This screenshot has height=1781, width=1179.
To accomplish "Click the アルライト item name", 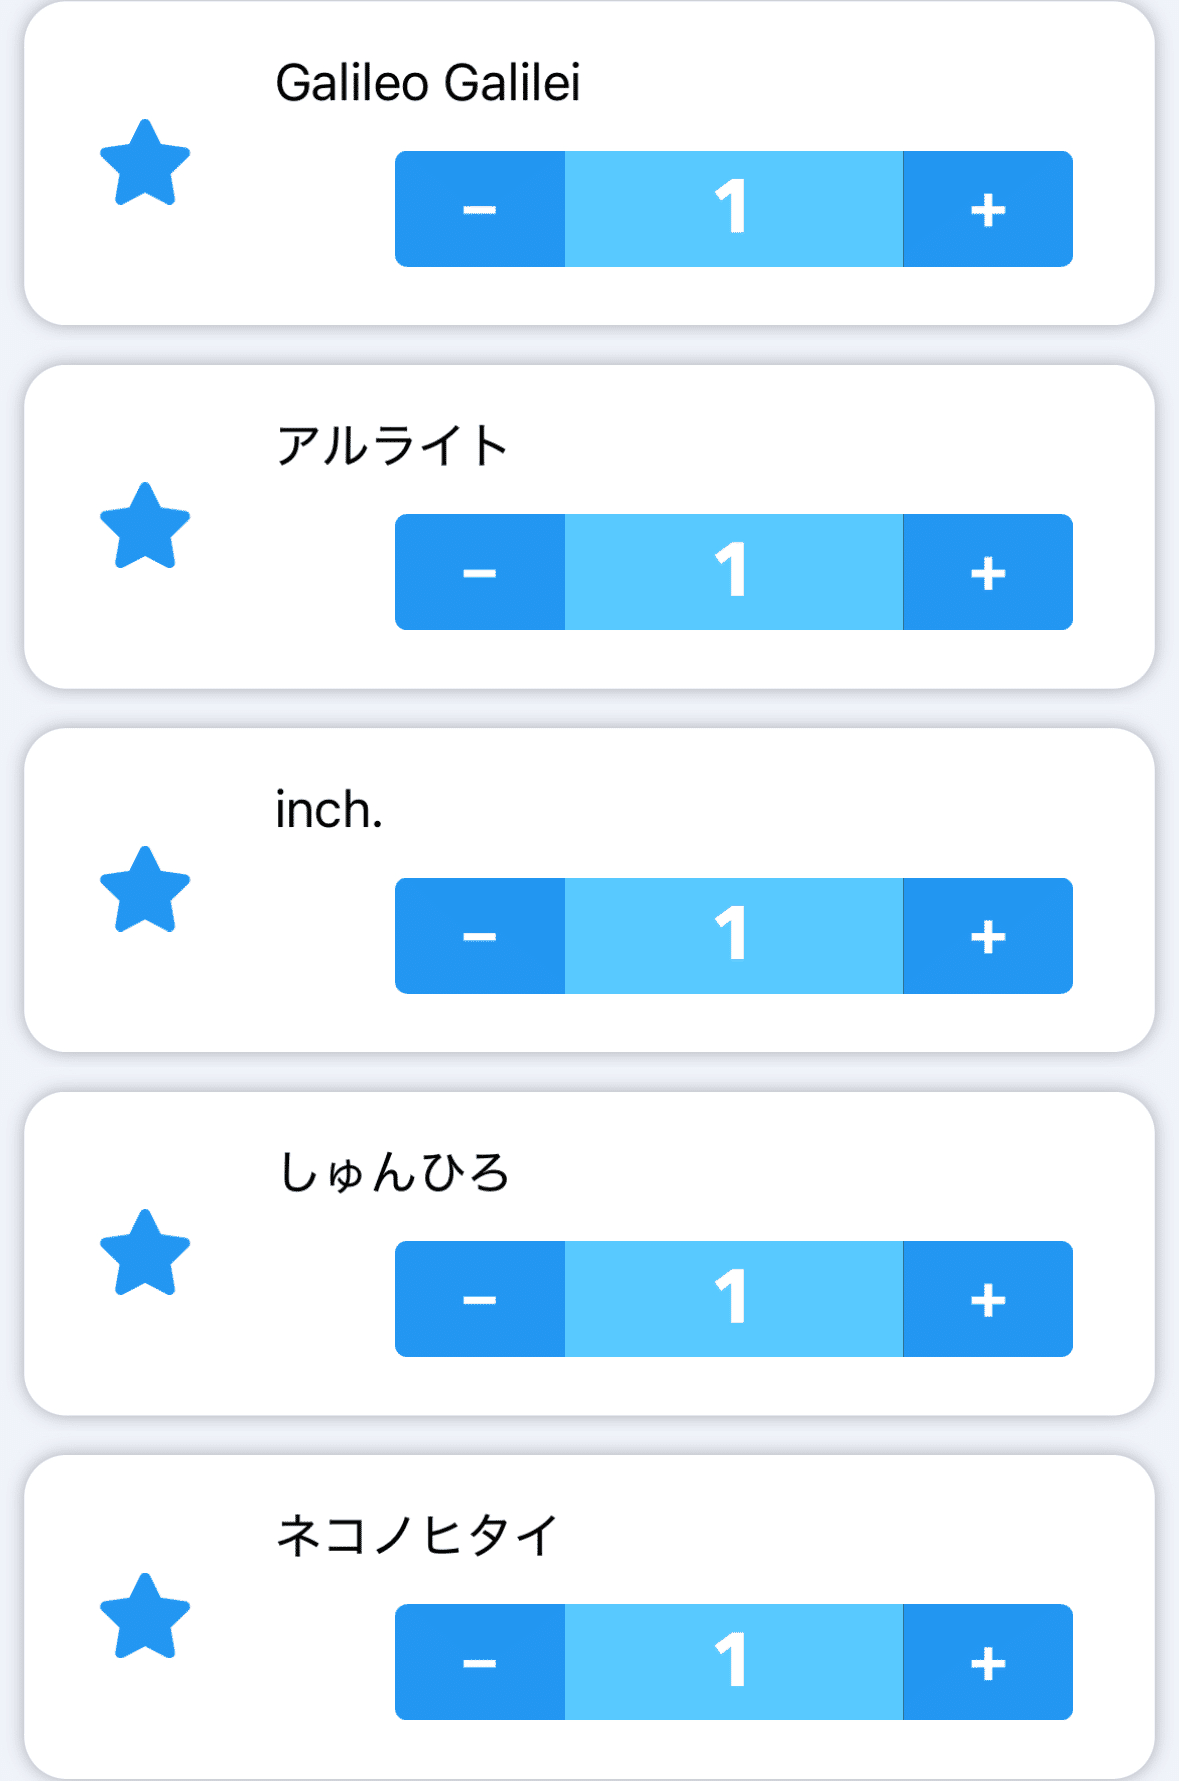I will pyautogui.click(x=392, y=446).
